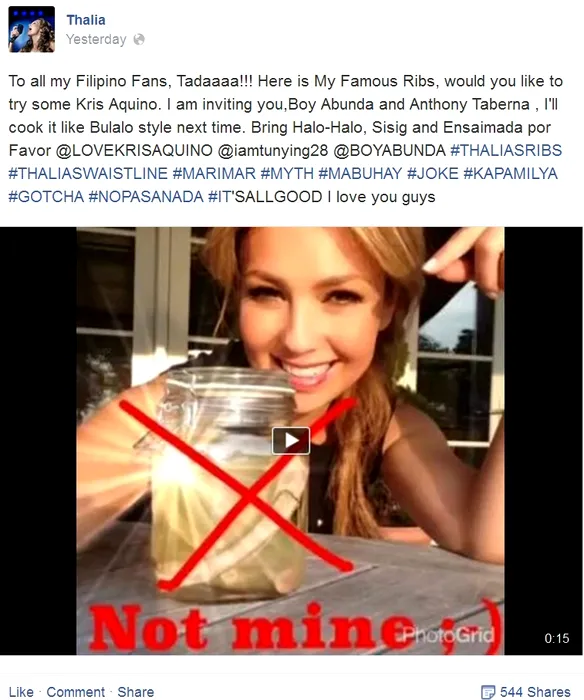Open the #JOKE hashtag
This screenshot has height=700, width=584.
[x=433, y=174]
